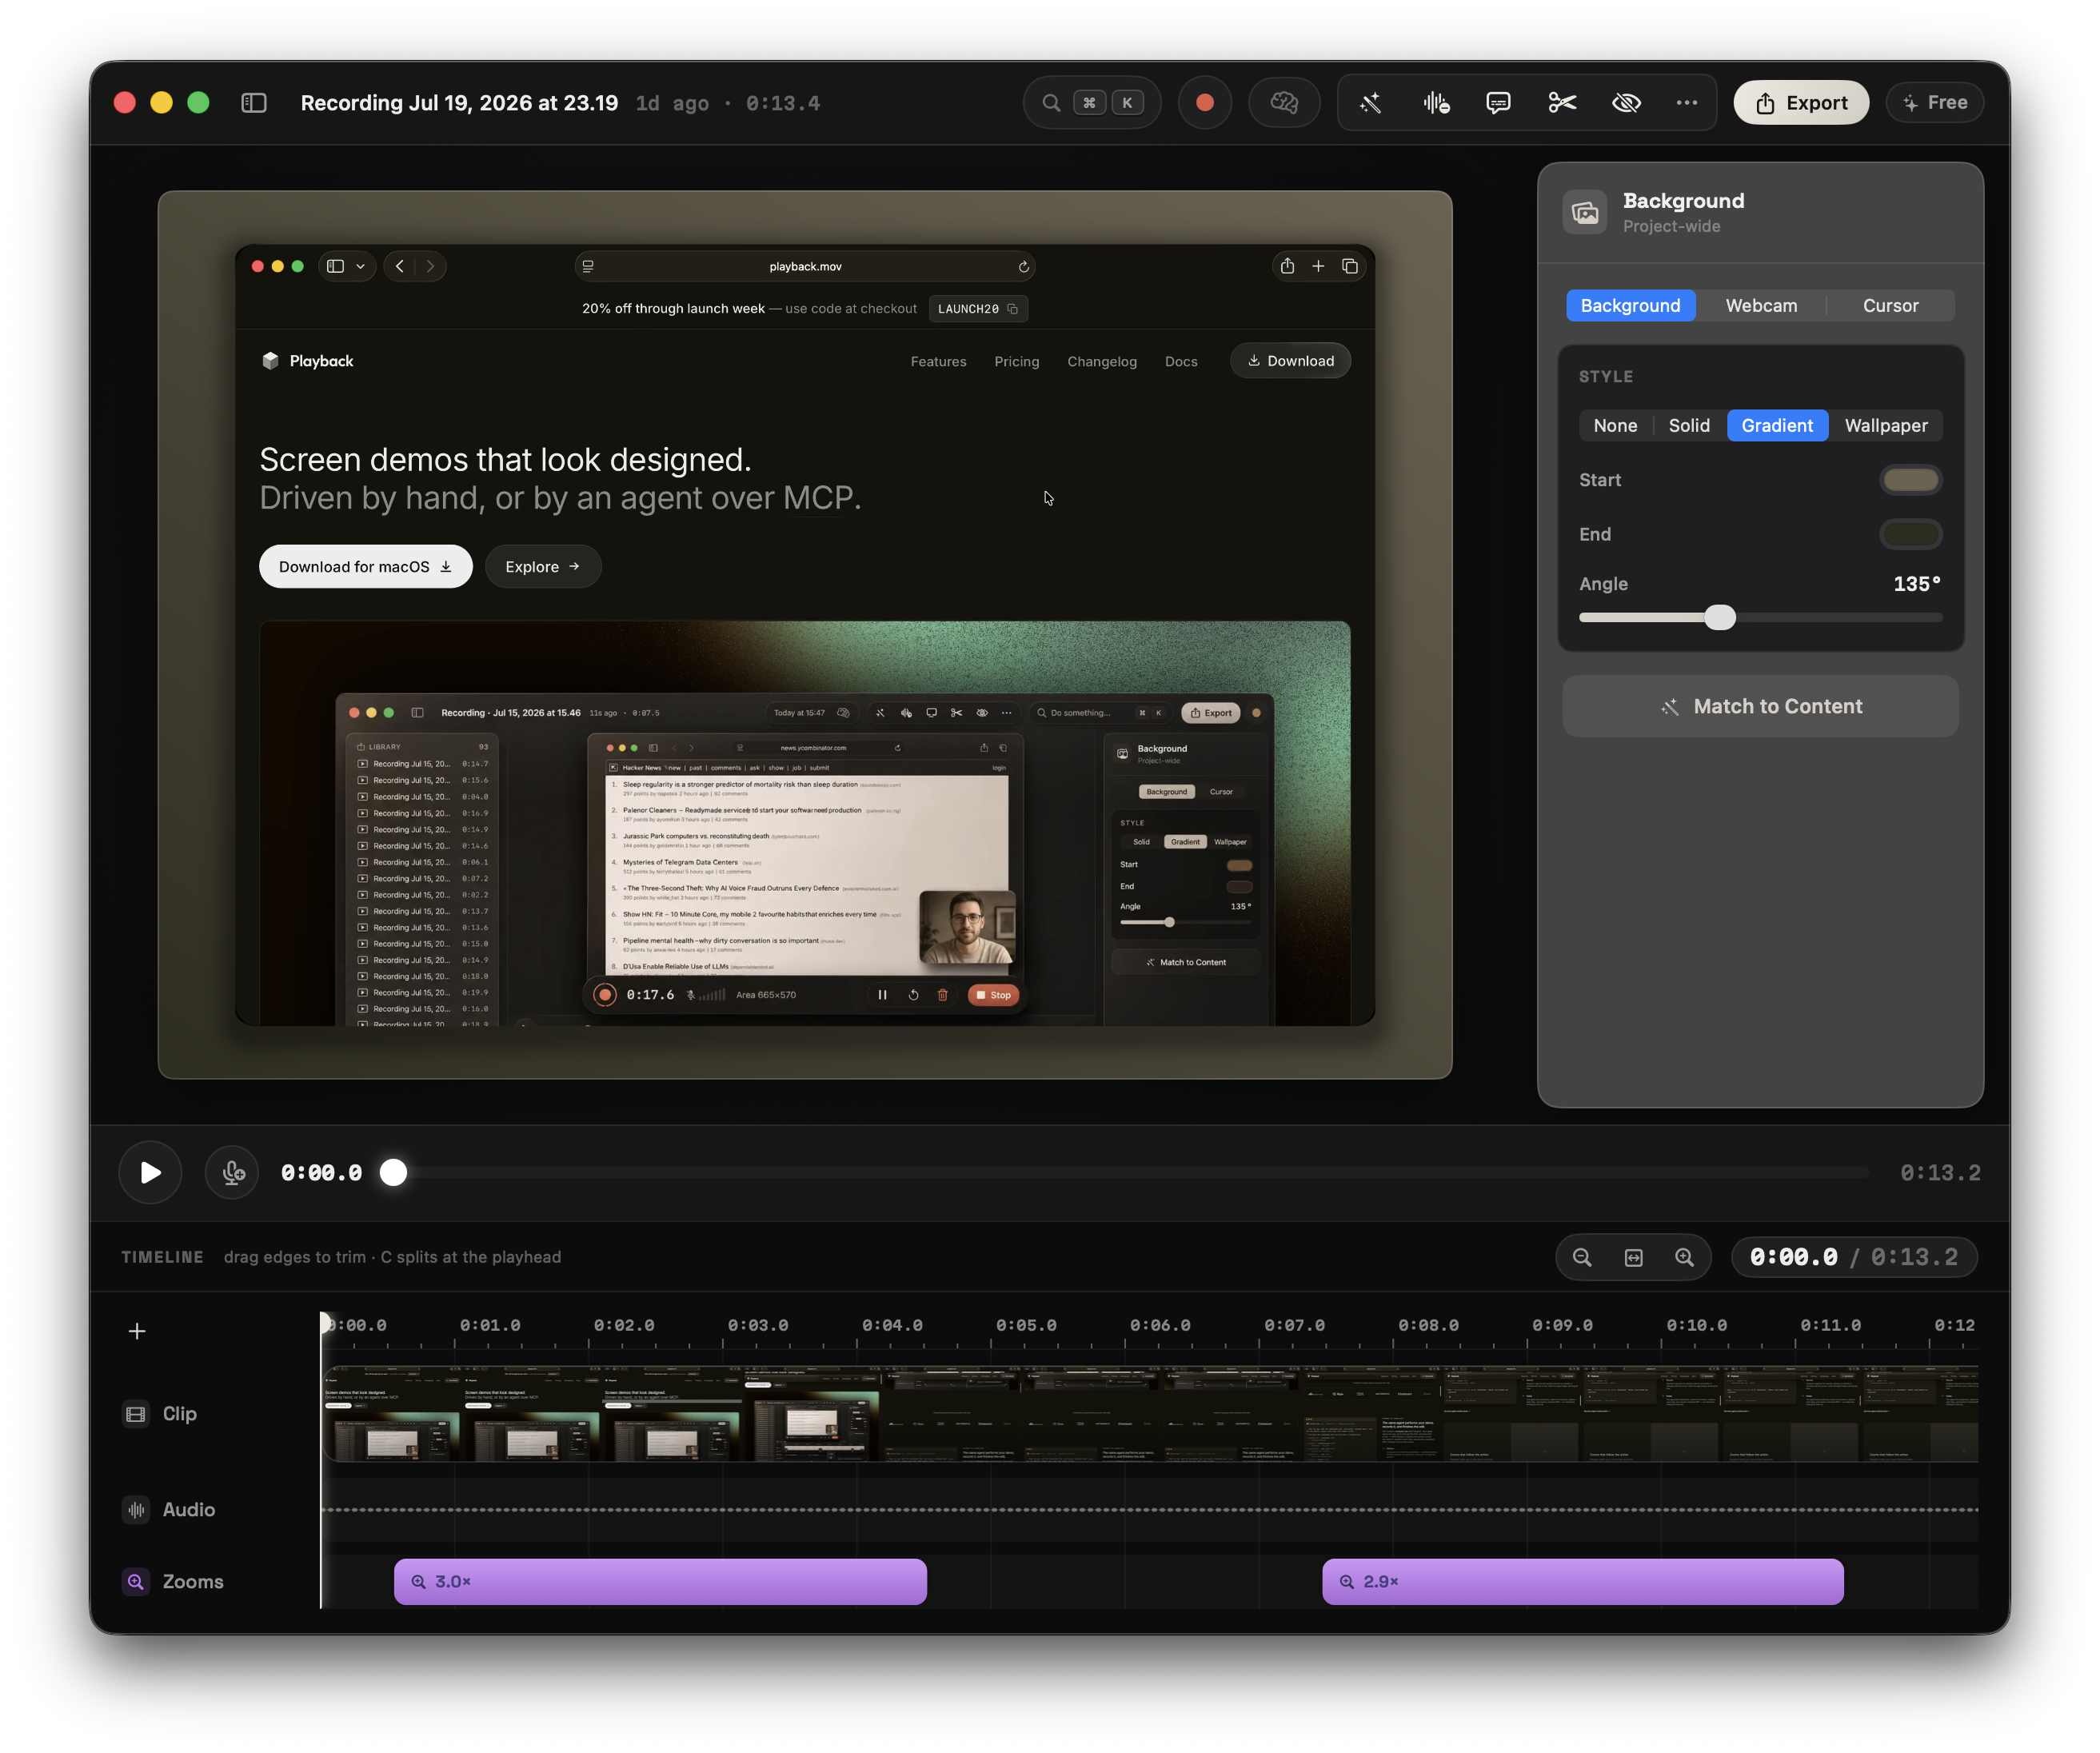The height and width of the screenshot is (1753, 2100).
Task: Click the playback.mov address bar in the preview
Action: point(805,267)
